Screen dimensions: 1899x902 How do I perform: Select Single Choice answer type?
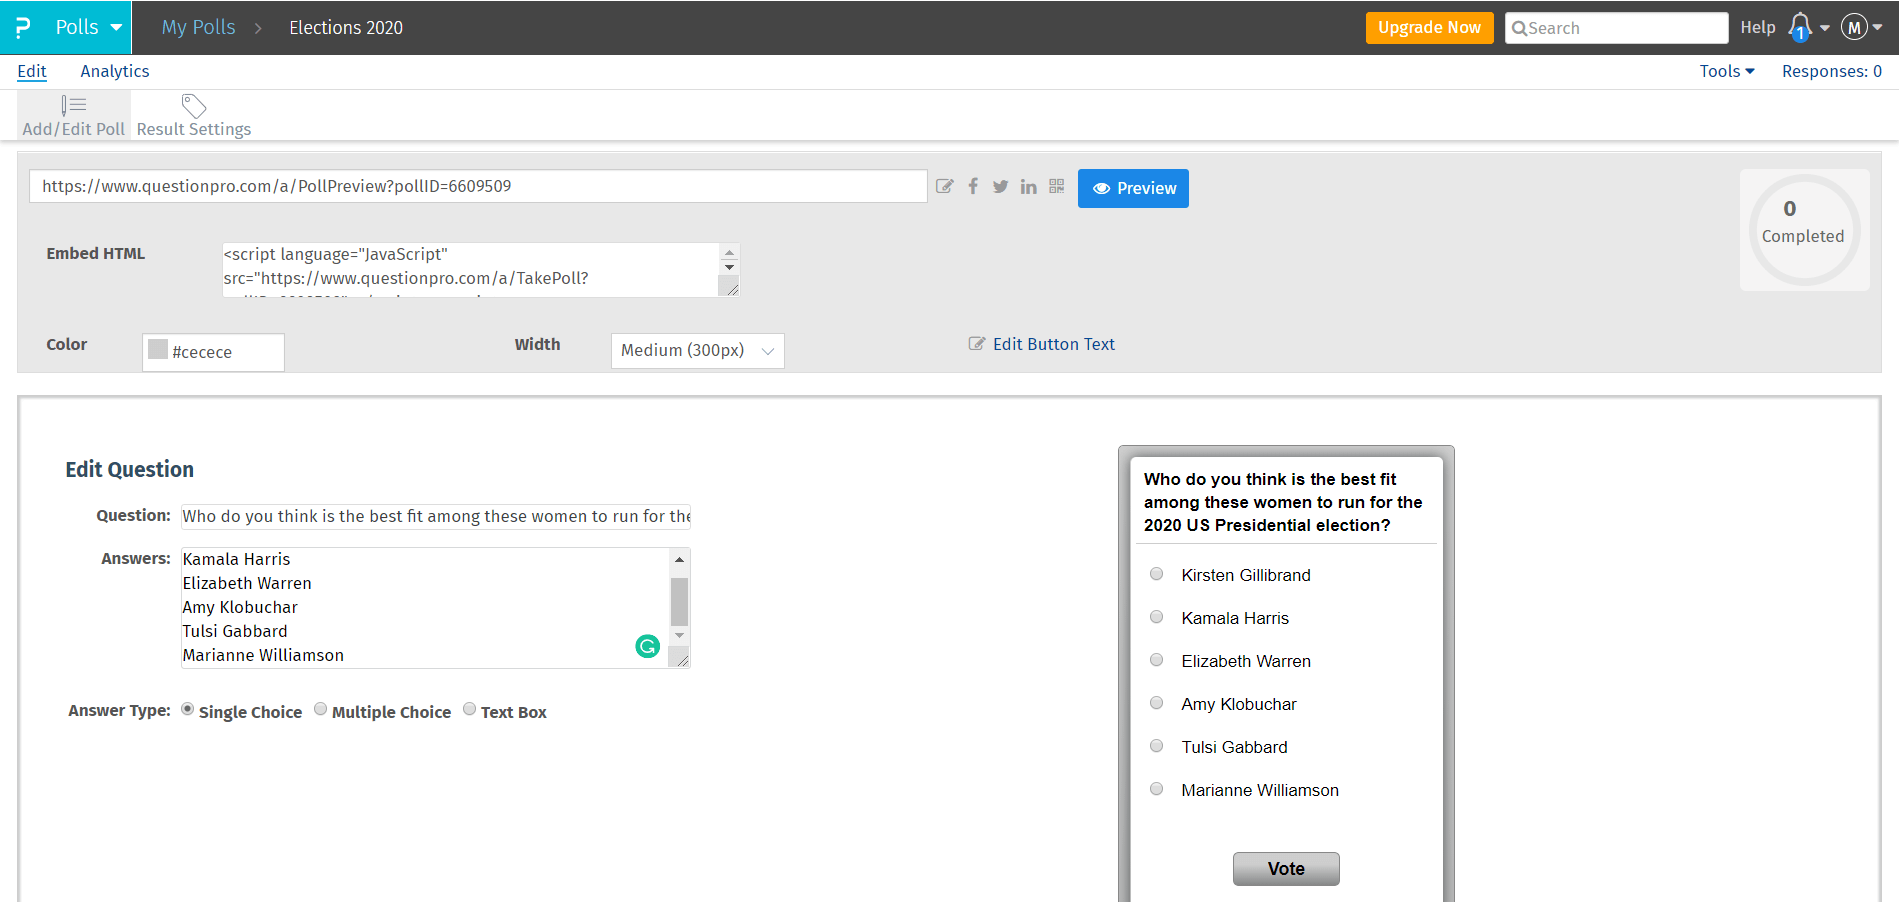tap(188, 709)
